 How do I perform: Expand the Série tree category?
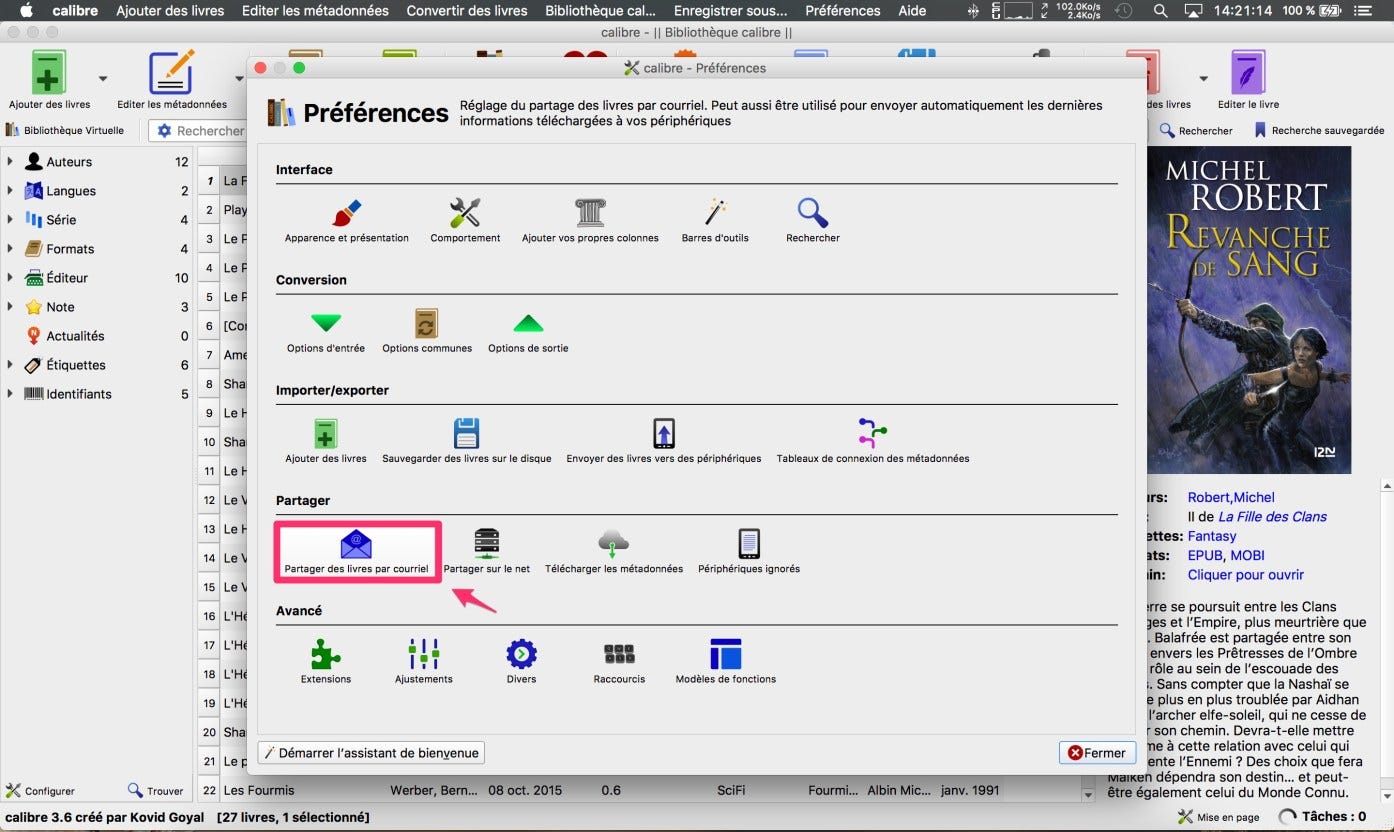(10, 219)
